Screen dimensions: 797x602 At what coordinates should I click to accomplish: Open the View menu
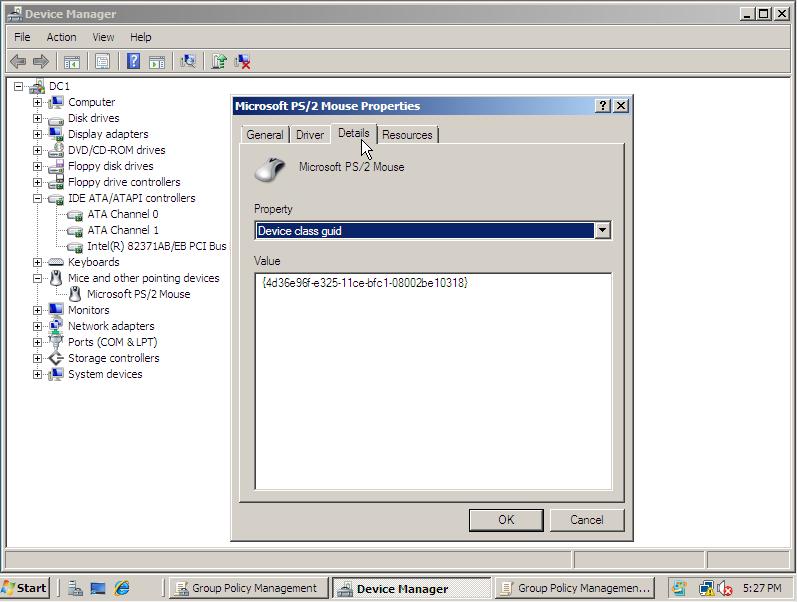[103, 37]
